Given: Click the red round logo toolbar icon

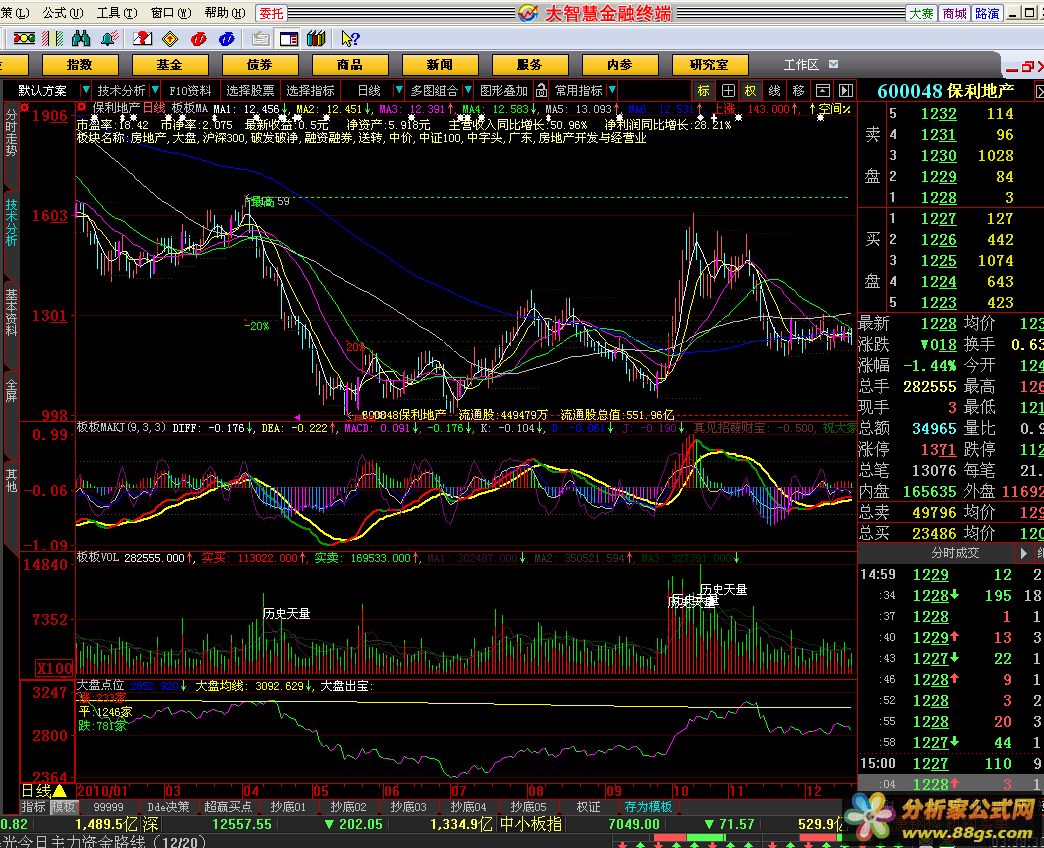Looking at the screenshot, I should point(198,39).
